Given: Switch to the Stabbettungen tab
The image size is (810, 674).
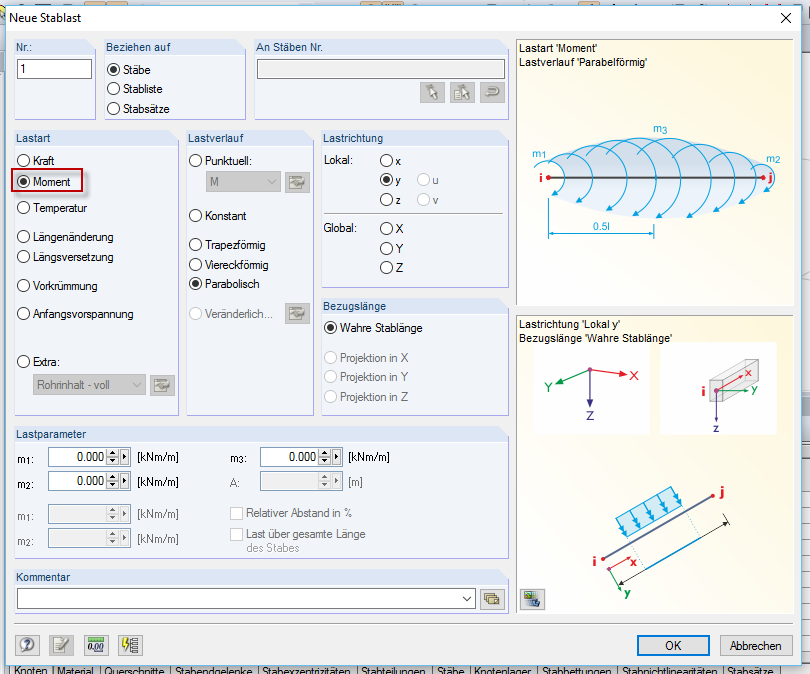Looking at the screenshot, I should click(x=578, y=670).
